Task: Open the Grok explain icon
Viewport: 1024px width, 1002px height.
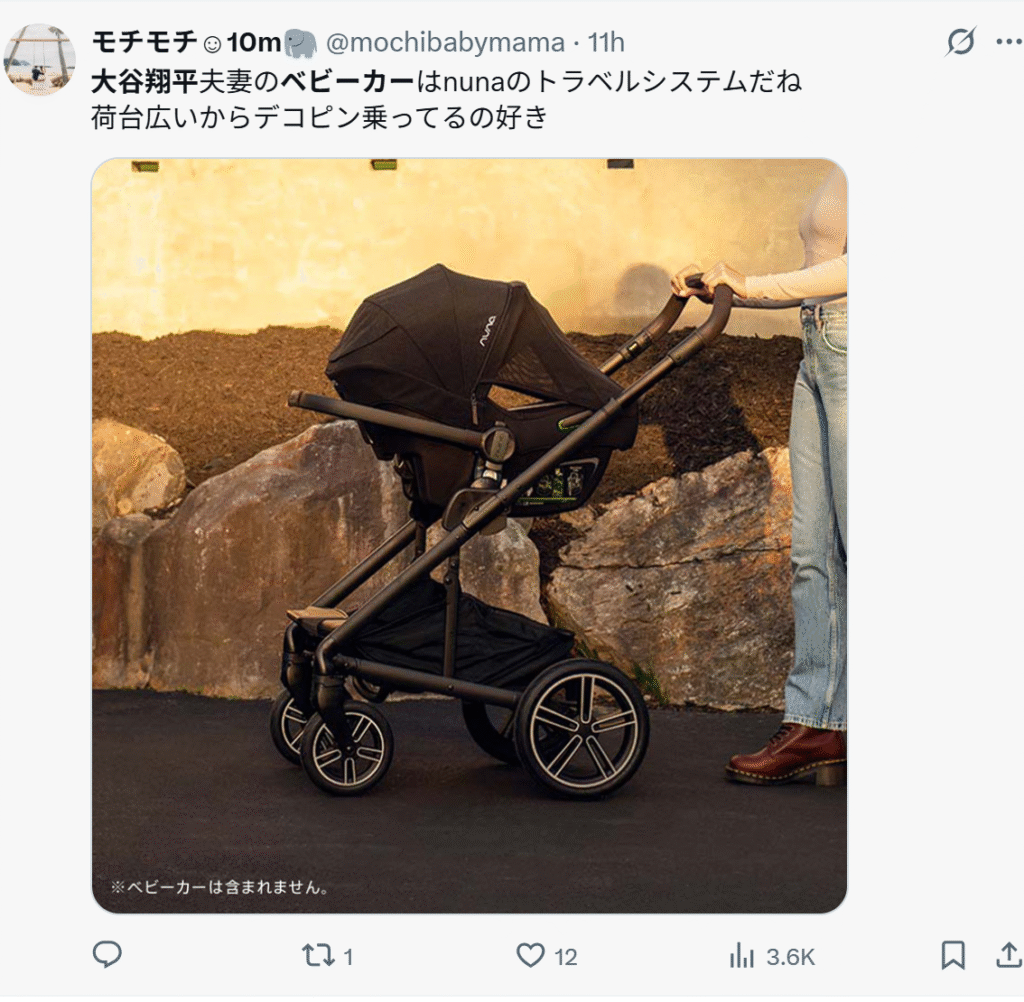Action: coord(961,41)
